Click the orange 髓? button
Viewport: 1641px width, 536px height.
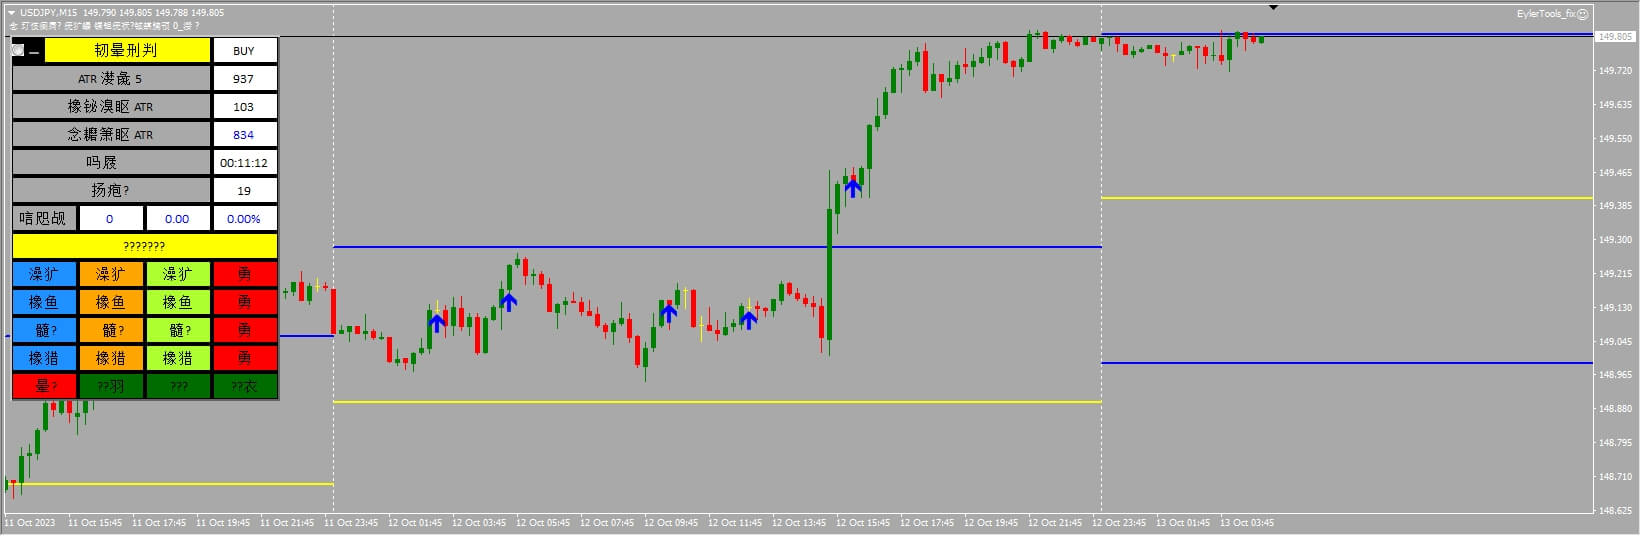pyautogui.click(x=111, y=330)
